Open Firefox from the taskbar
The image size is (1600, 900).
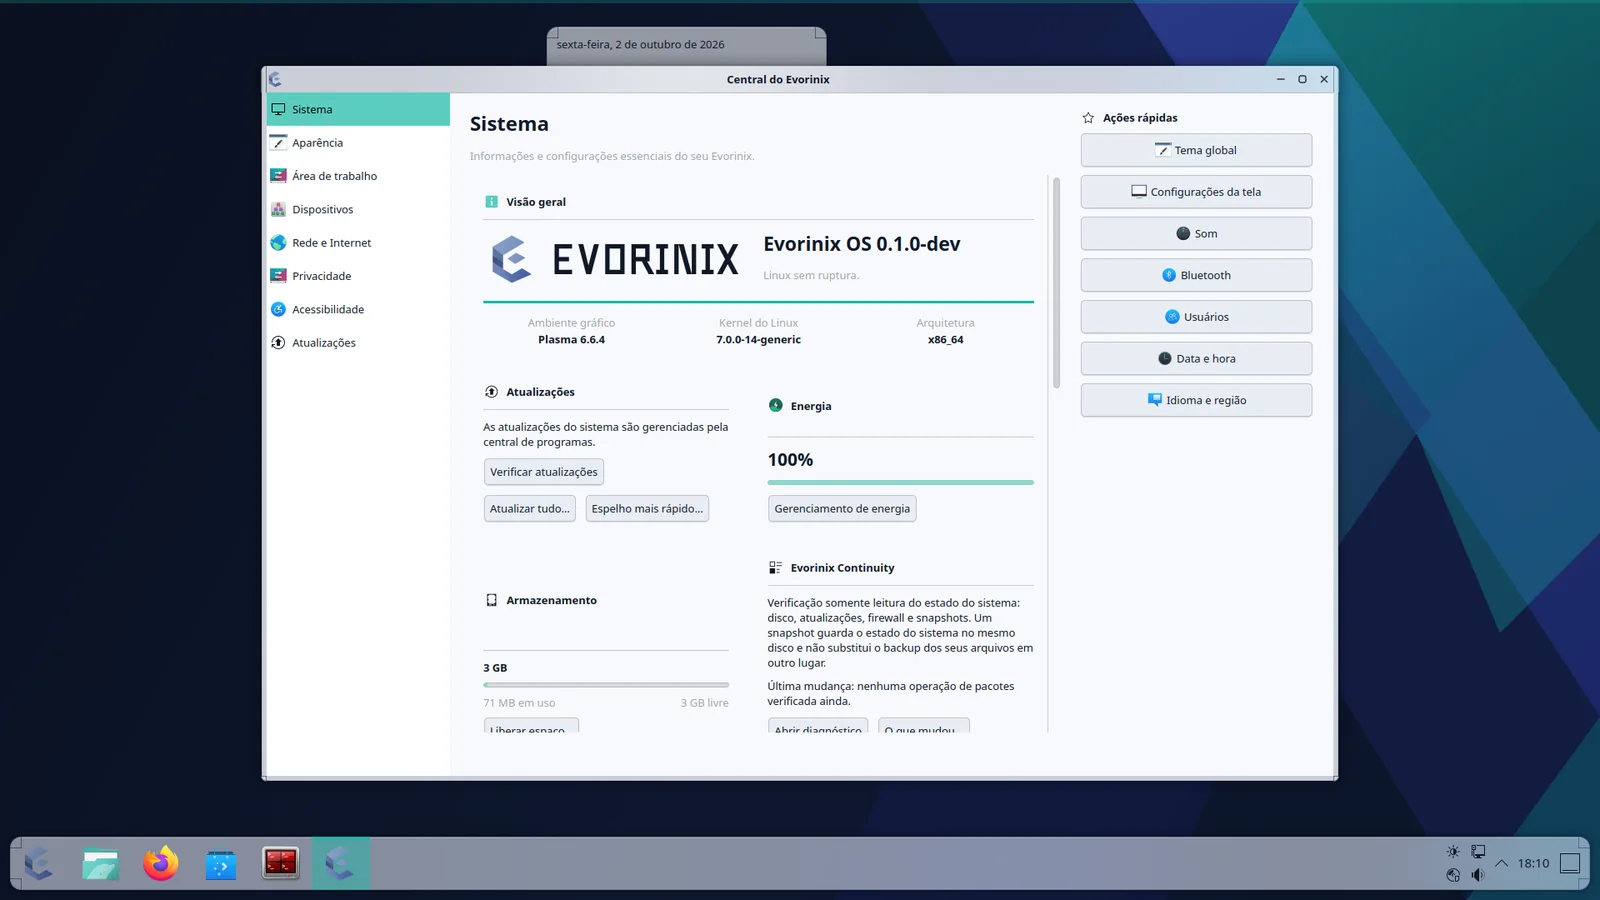[x=160, y=863]
